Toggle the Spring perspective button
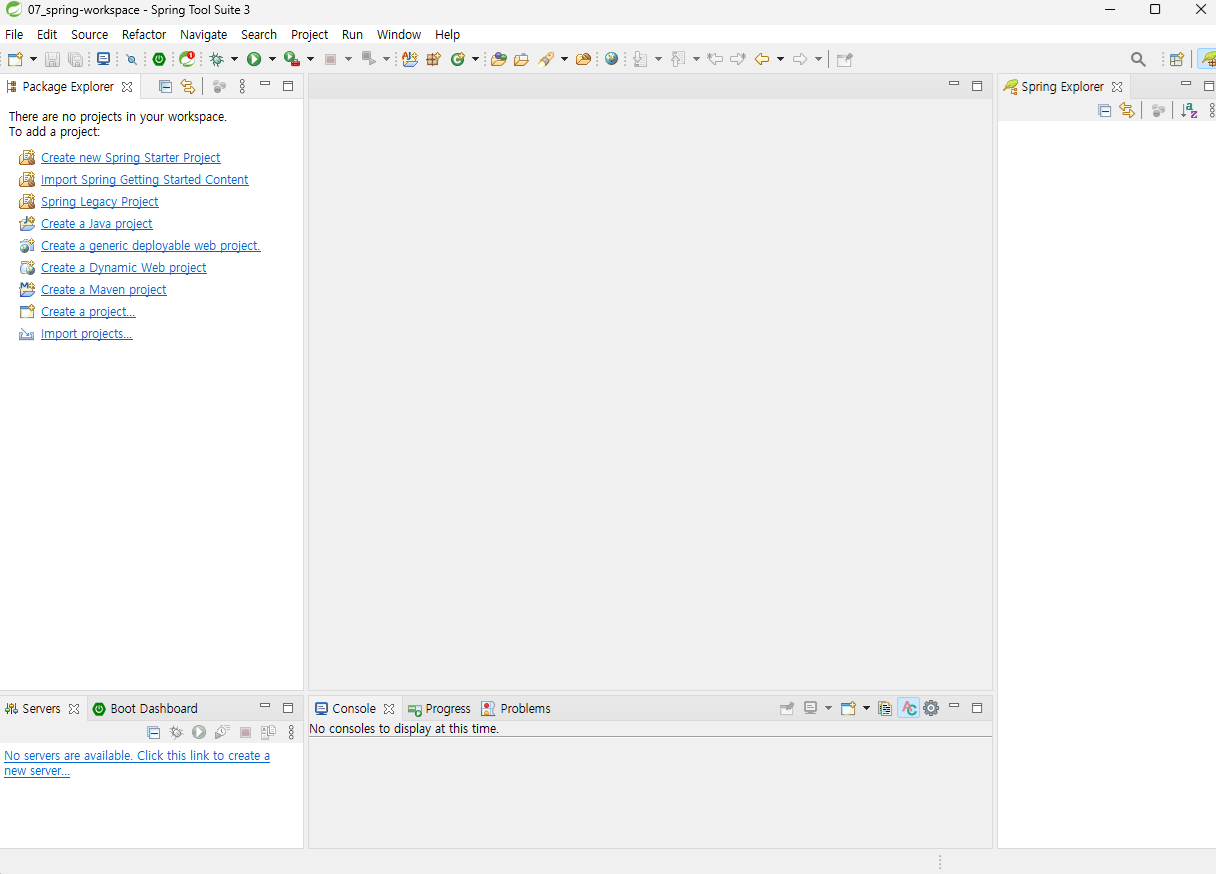1216x874 pixels. click(1207, 59)
